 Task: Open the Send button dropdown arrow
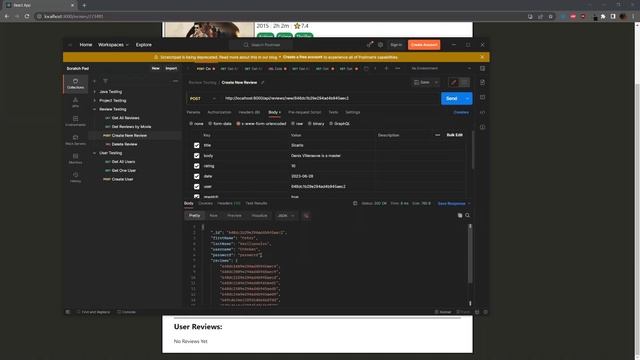coord(467,98)
